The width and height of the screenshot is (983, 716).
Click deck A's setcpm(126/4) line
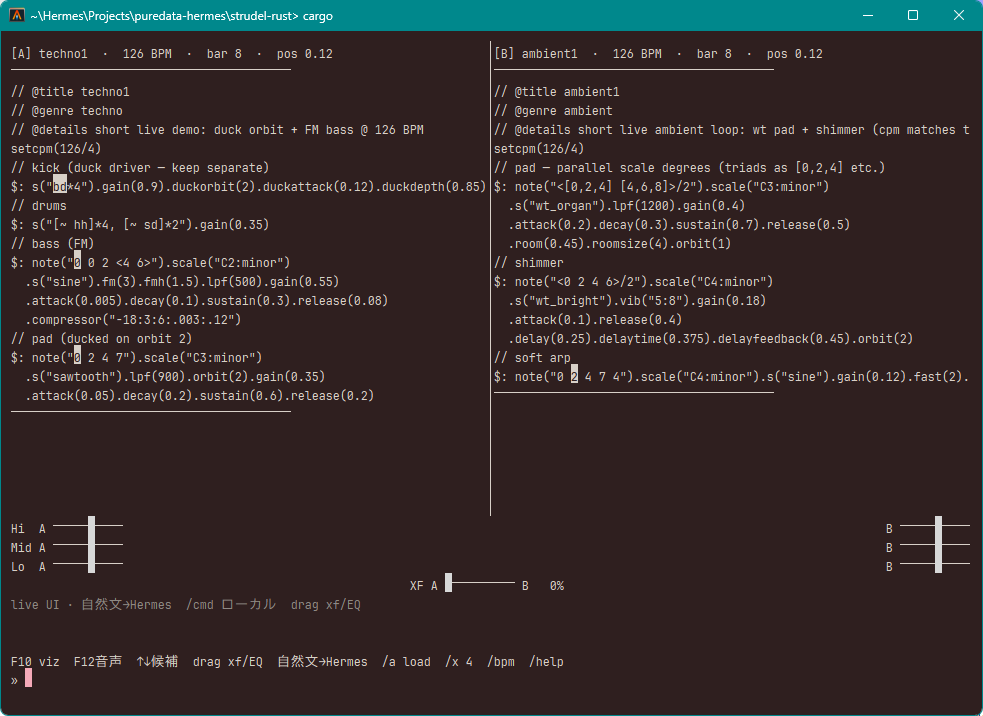tap(56, 149)
